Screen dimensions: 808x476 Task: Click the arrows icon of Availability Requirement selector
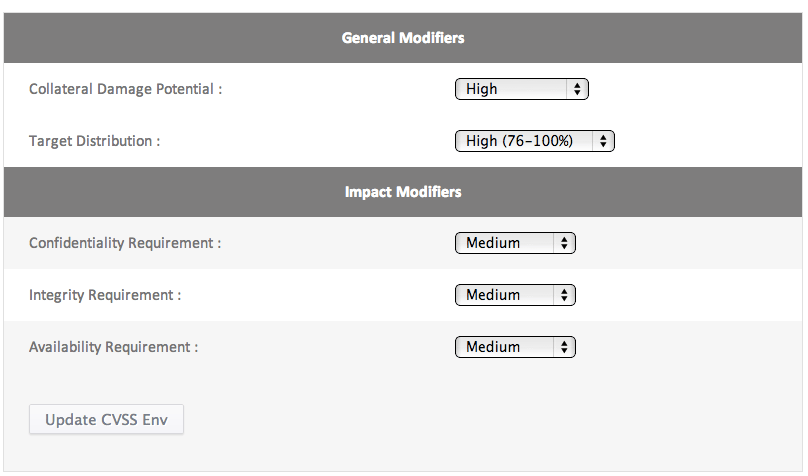[x=564, y=347]
